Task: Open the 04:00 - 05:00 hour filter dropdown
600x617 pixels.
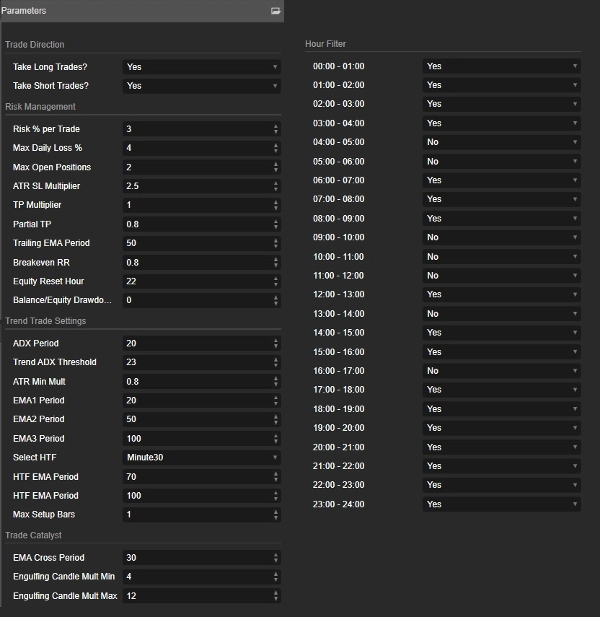Action: pyautogui.click(x=502, y=142)
